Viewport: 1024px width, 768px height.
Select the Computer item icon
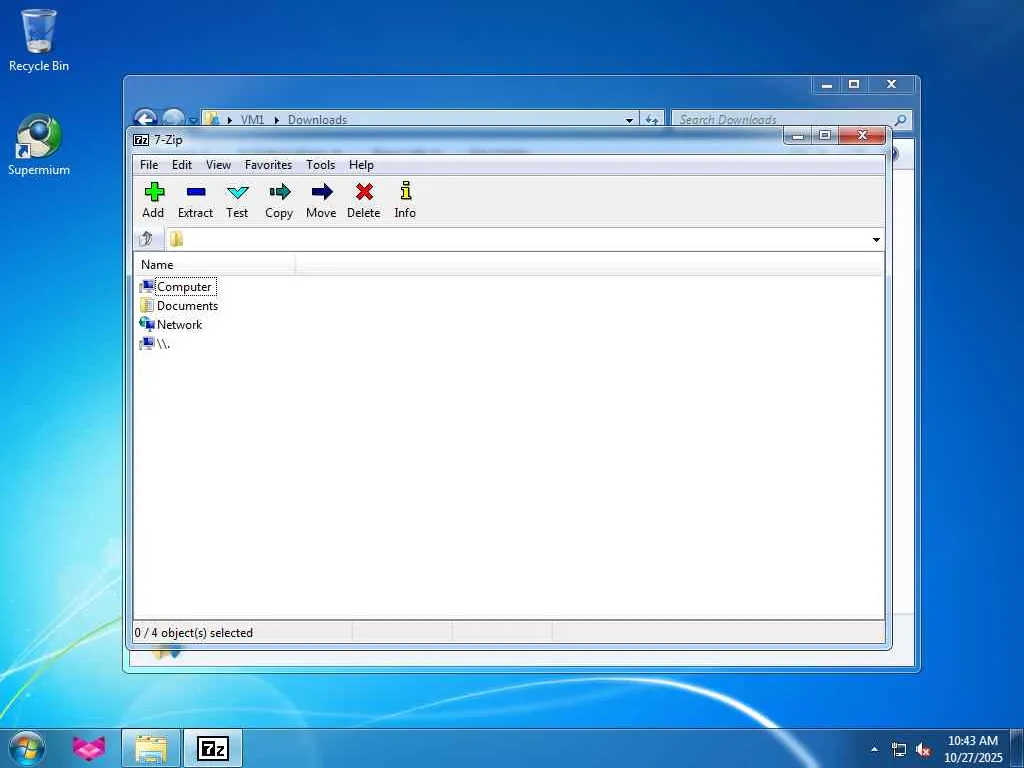tap(146, 287)
